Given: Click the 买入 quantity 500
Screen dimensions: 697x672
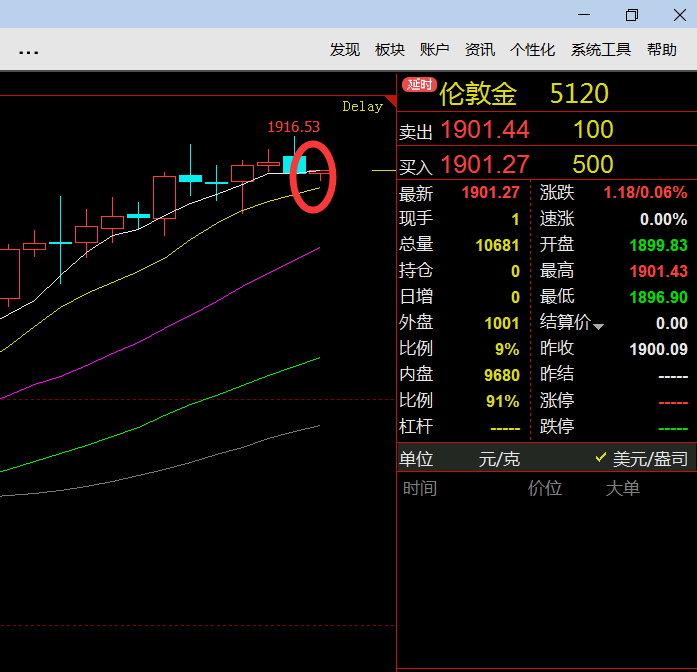Looking at the screenshot, I should [x=593, y=164].
